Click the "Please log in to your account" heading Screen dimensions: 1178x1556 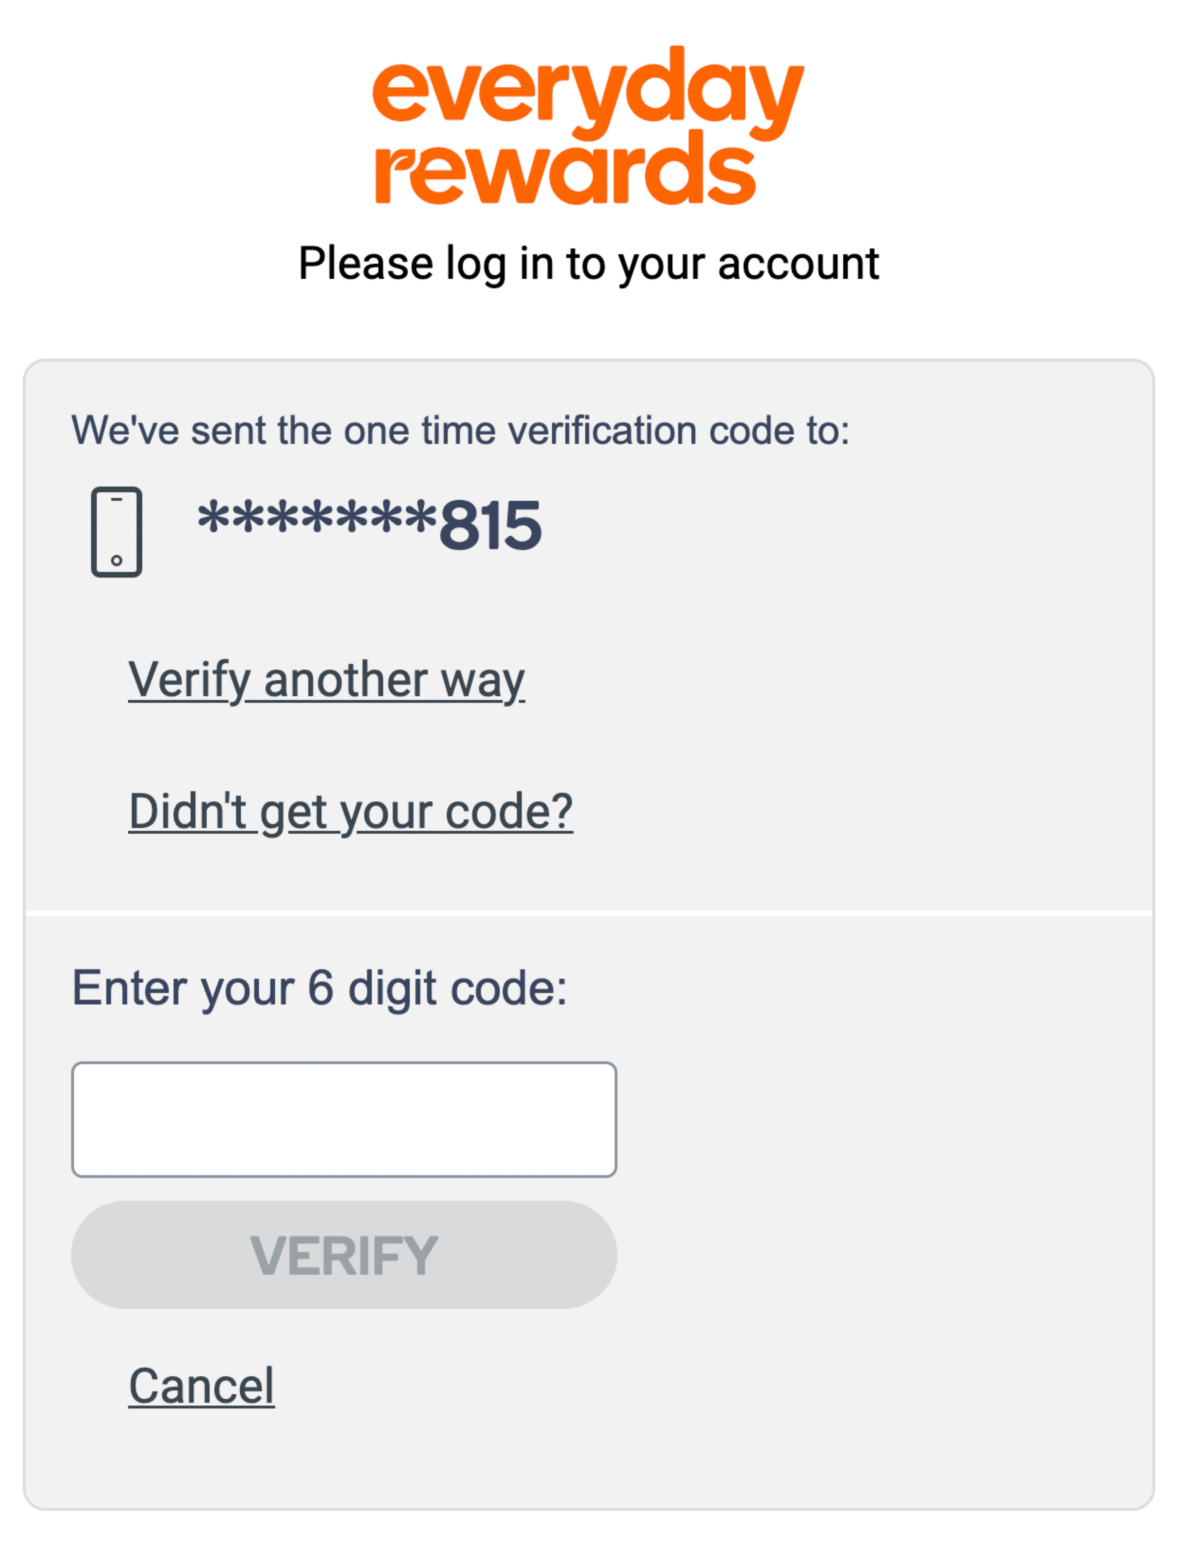(588, 265)
